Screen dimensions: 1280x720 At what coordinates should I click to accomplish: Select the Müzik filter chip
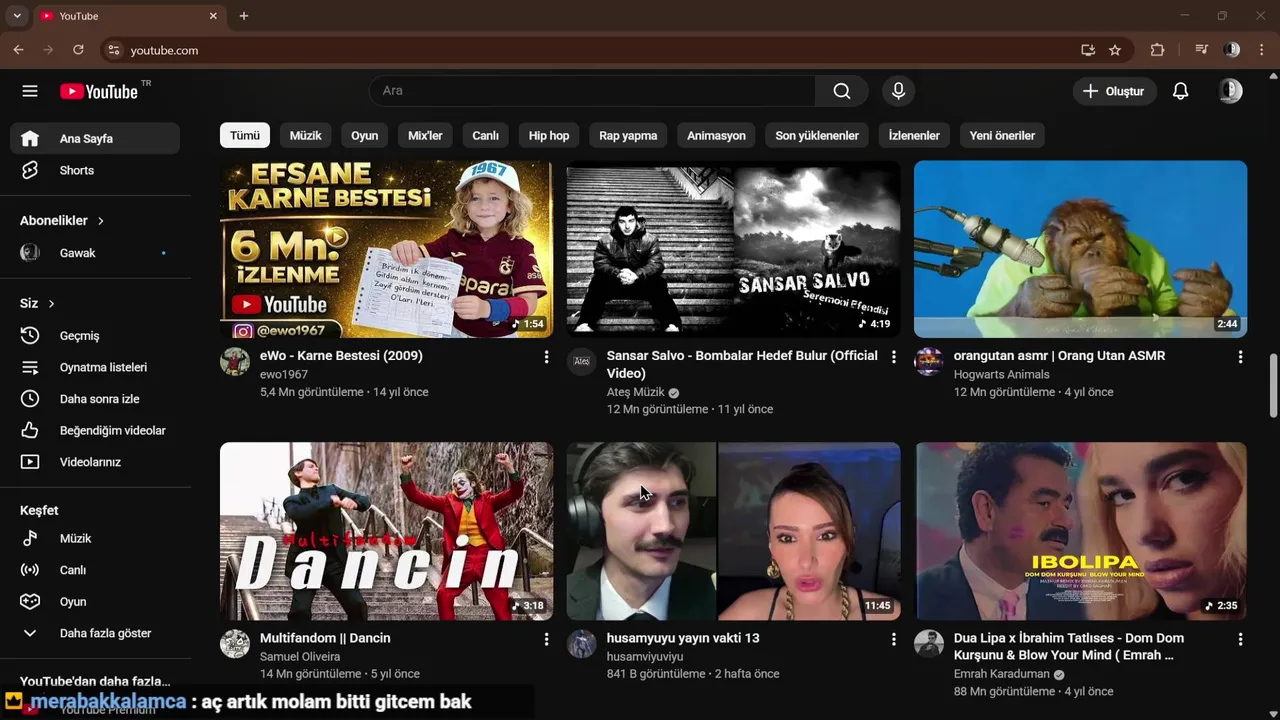[306, 135]
